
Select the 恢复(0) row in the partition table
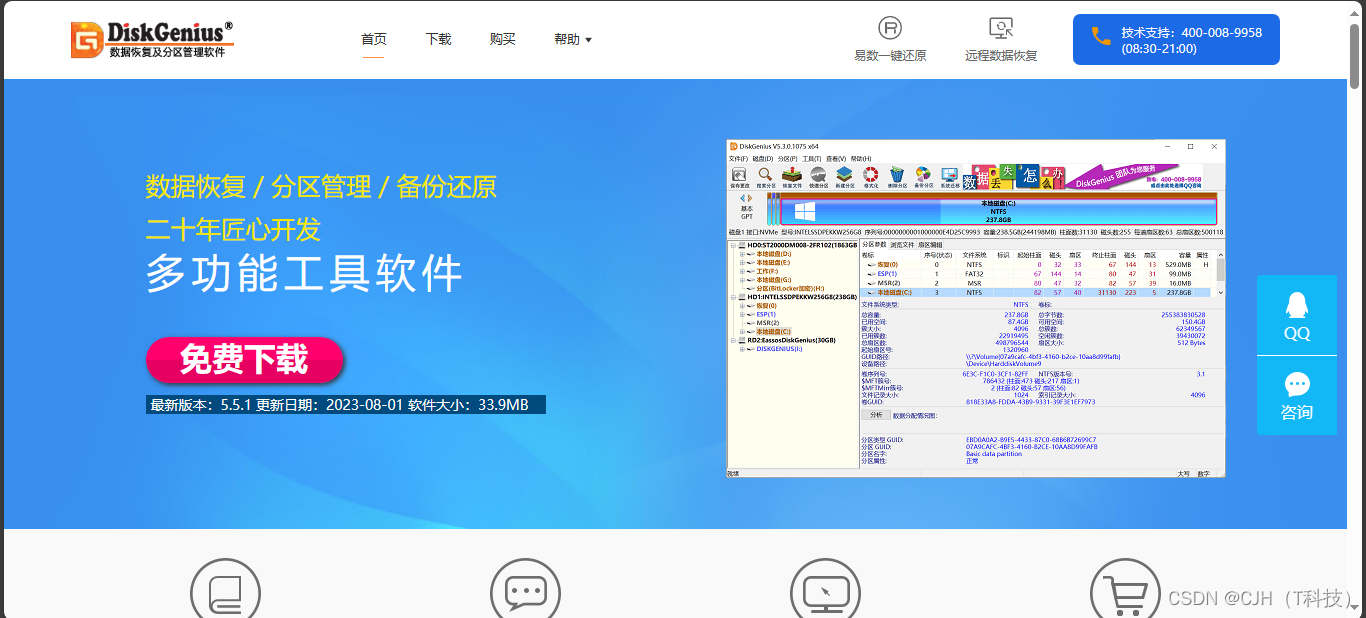pos(1034,264)
